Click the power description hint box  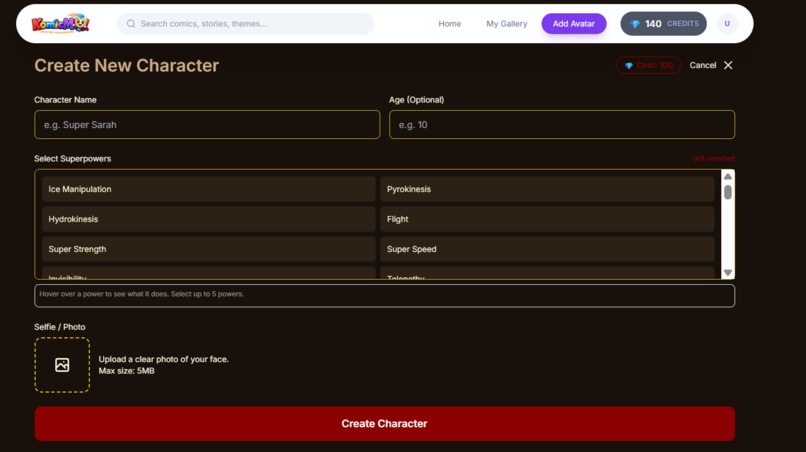pos(384,296)
